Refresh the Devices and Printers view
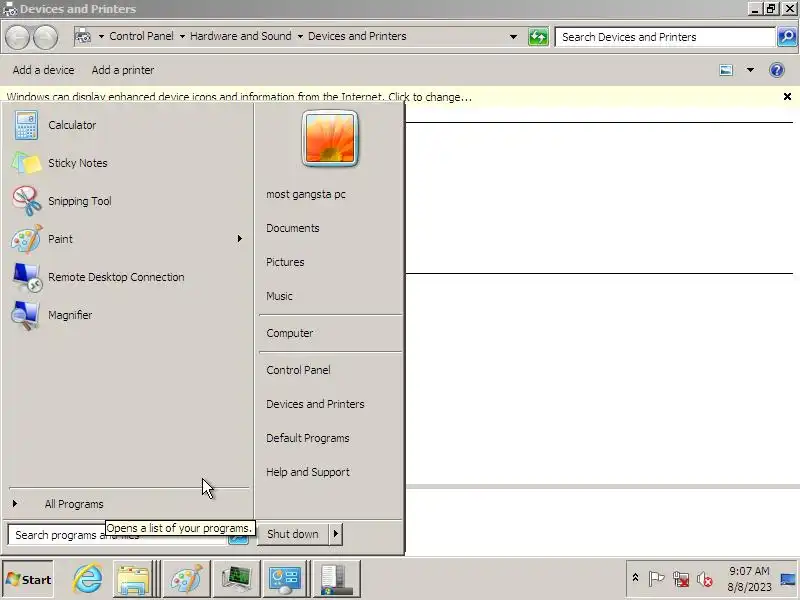The width and height of the screenshot is (800, 600). point(538,37)
